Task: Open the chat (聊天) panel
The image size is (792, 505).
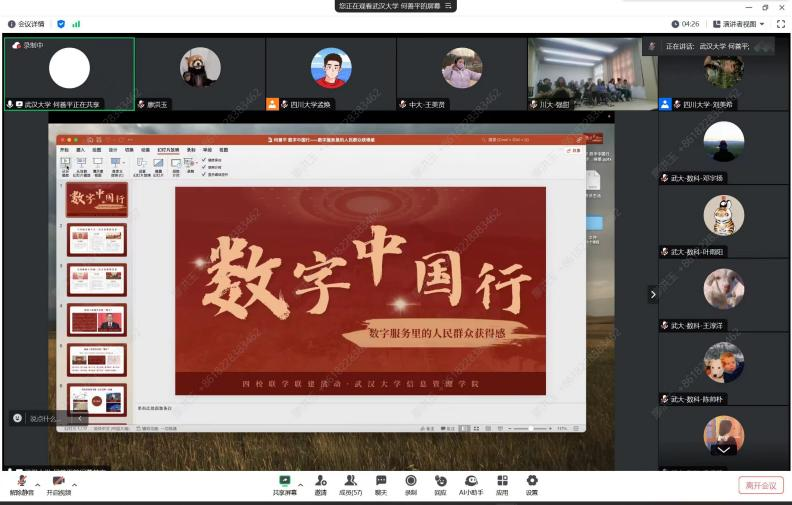Action: (x=381, y=484)
